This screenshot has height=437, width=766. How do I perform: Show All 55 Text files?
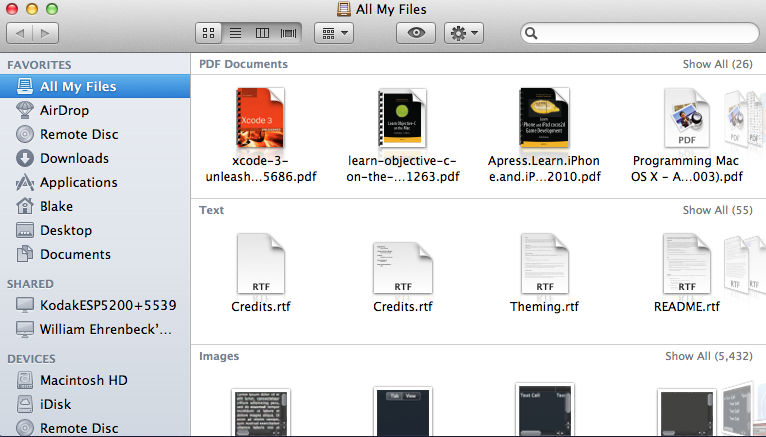(718, 210)
